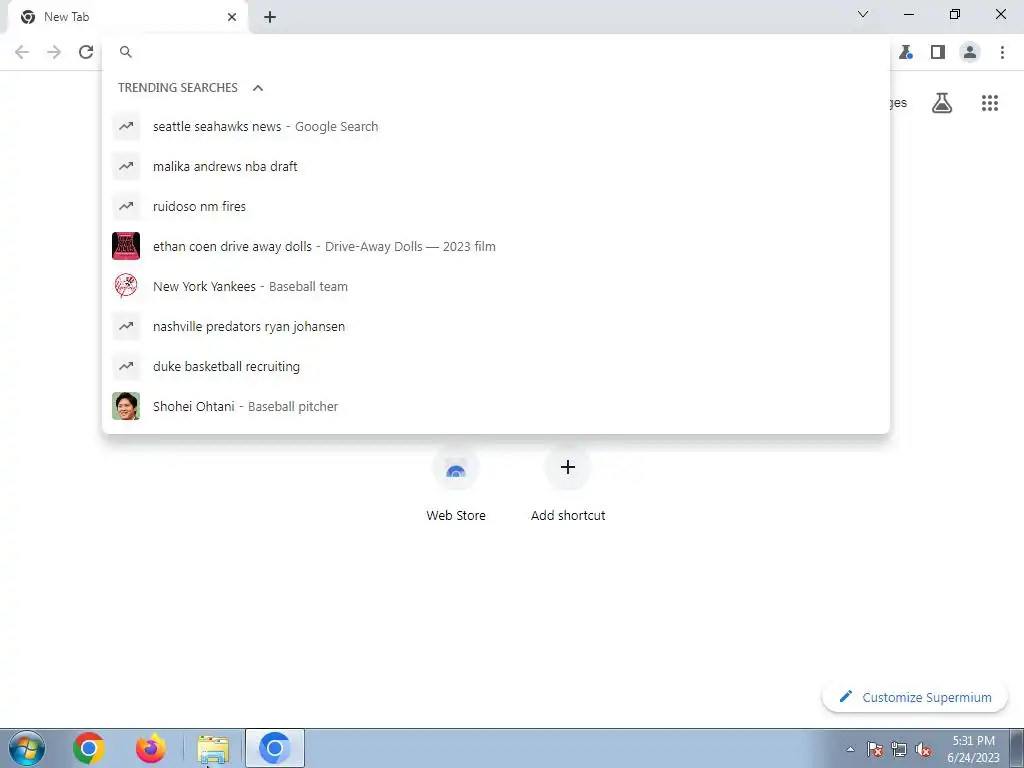Pick suggestion ruidoso nm fires
The height and width of the screenshot is (768, 1024).
(x=496, y=206)
